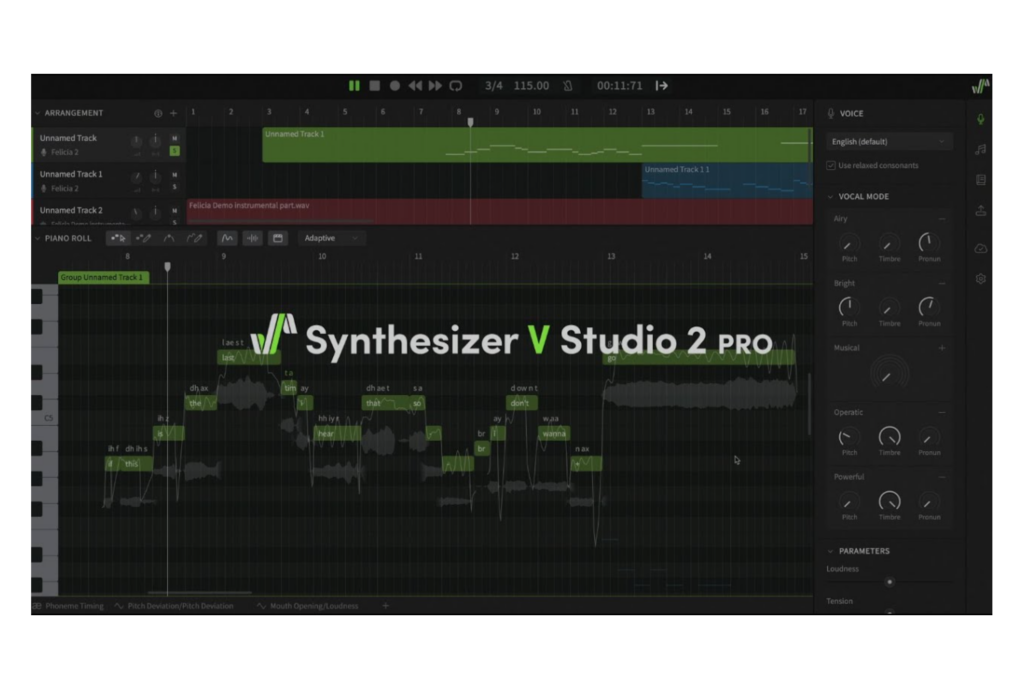Select the red Felicia Demo Instrumental part.wav clip

point(500,212)
